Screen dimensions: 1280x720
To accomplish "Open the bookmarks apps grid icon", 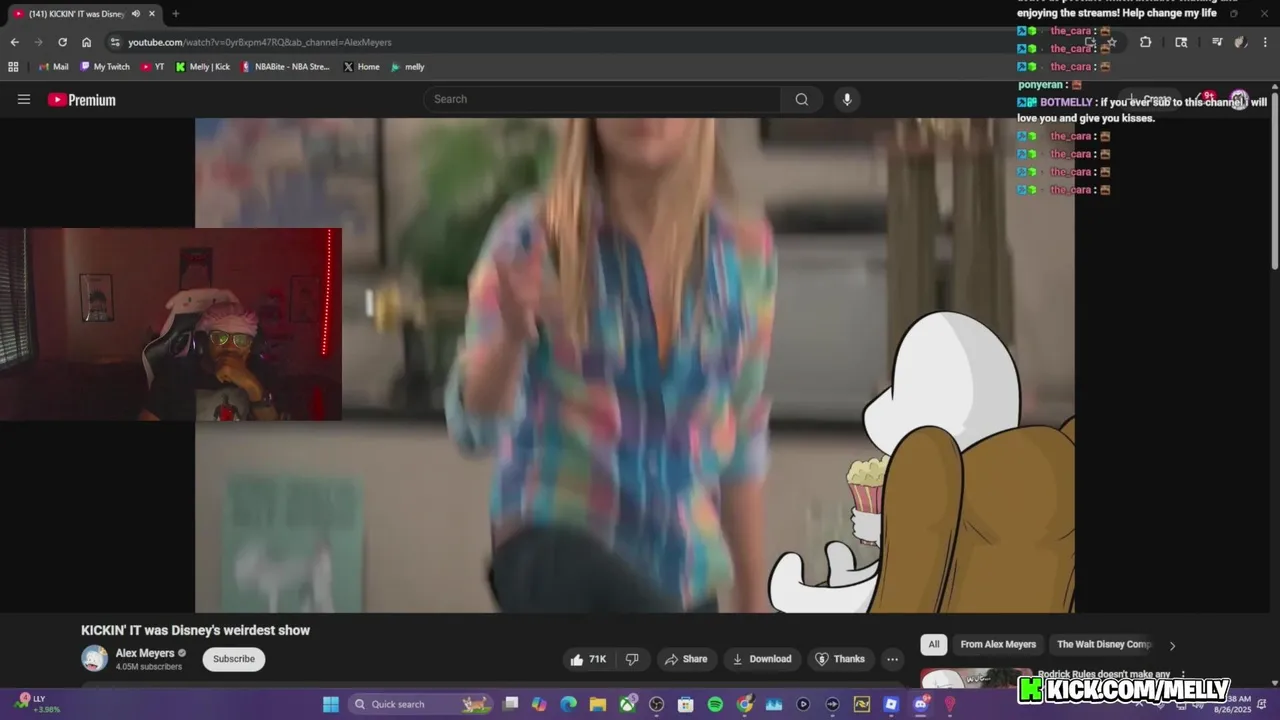I will tap(13, 67).
